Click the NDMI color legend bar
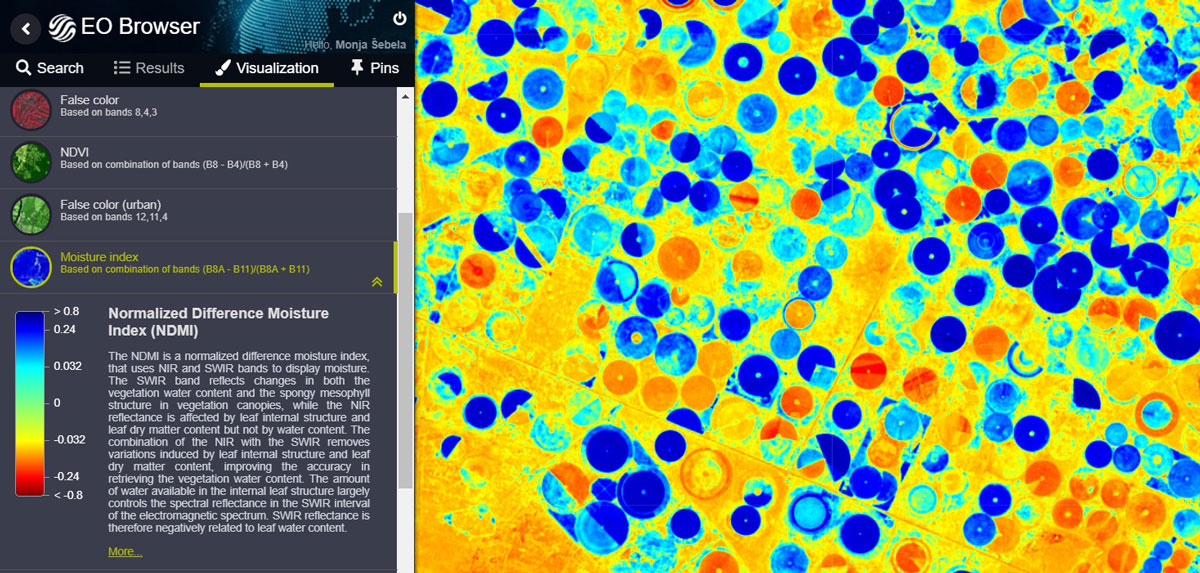The width and height of the screenshot is (1200, 573). pyautogui.click(x=30, y=403)
